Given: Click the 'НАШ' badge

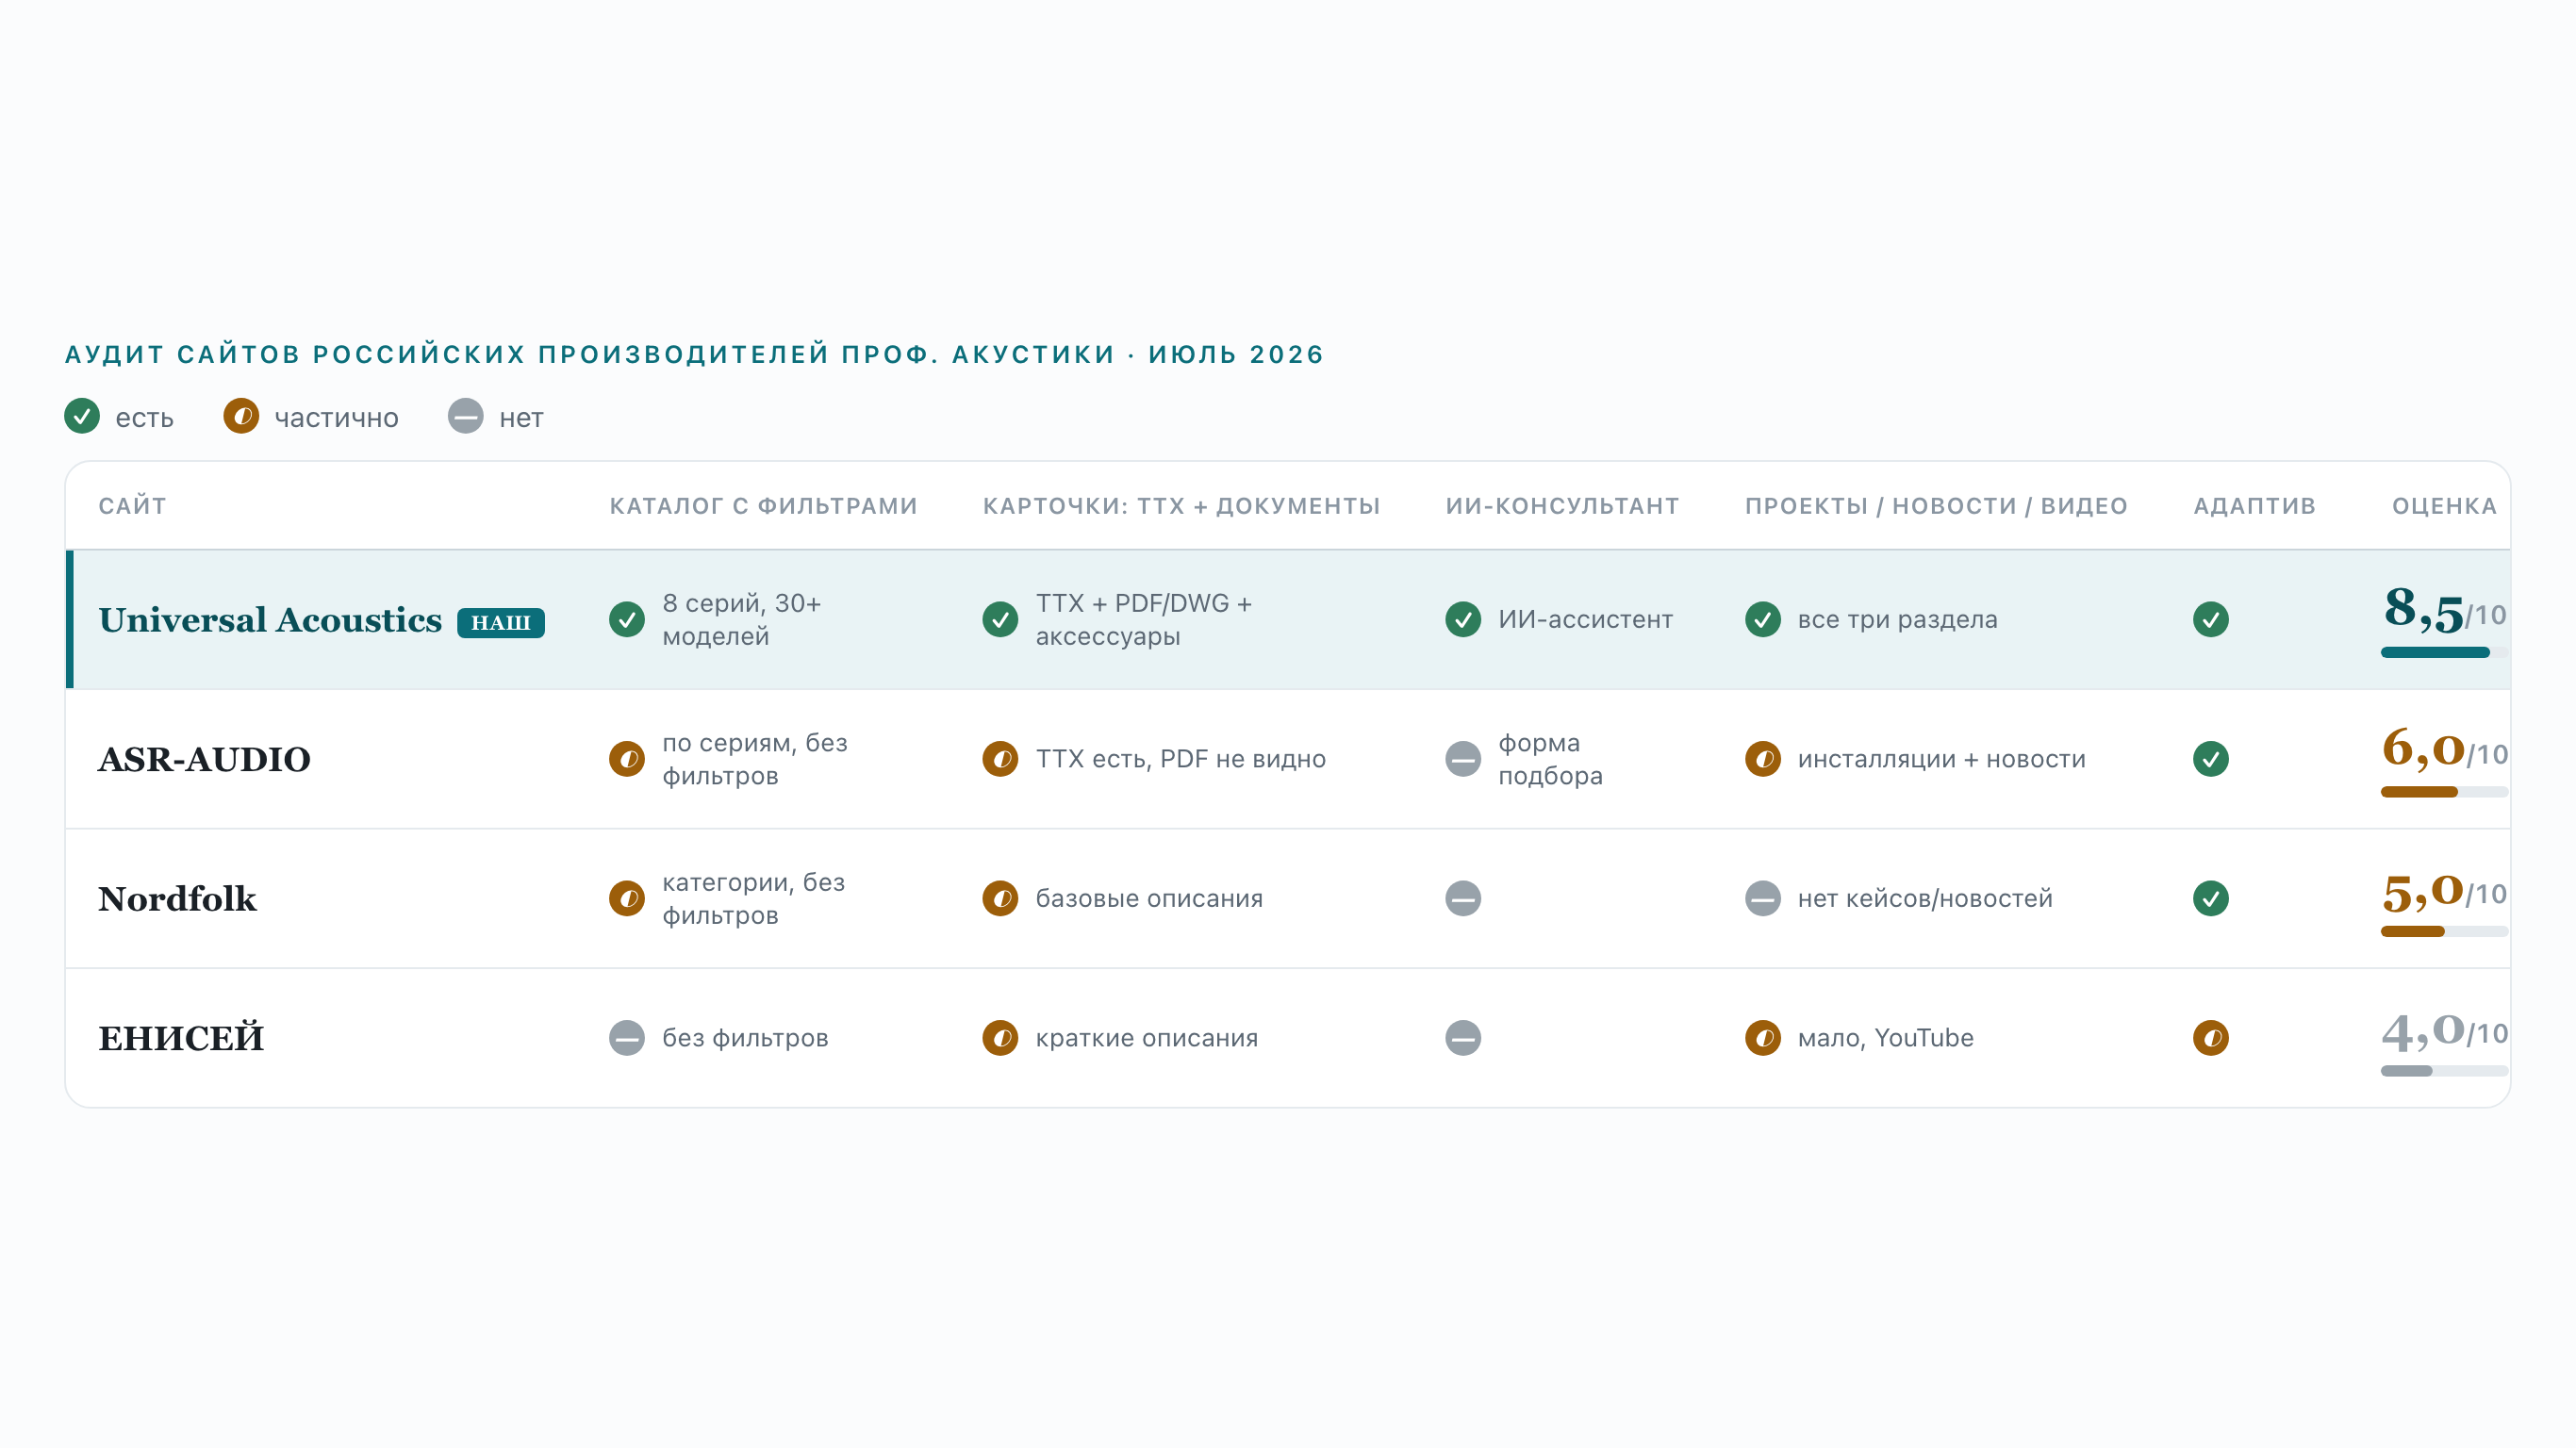Looking at the screenshot, I should [x=501, y=623].
